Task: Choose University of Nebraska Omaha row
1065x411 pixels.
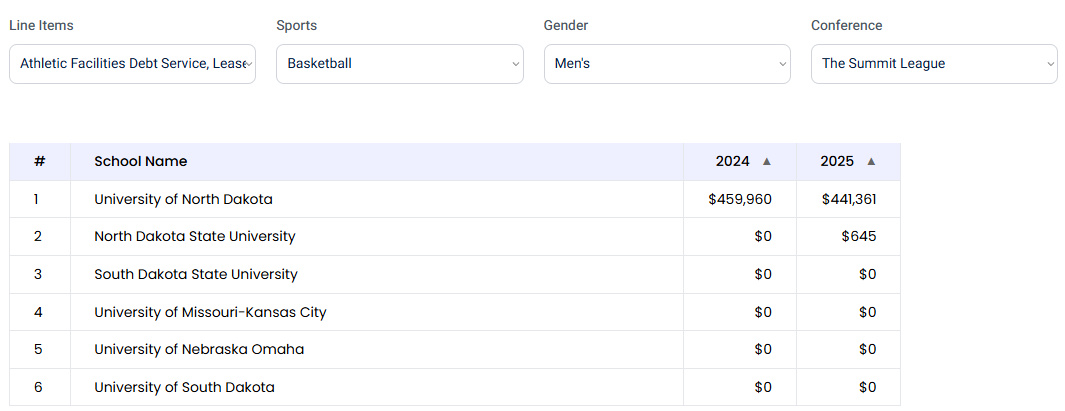Action: (199, 349)
